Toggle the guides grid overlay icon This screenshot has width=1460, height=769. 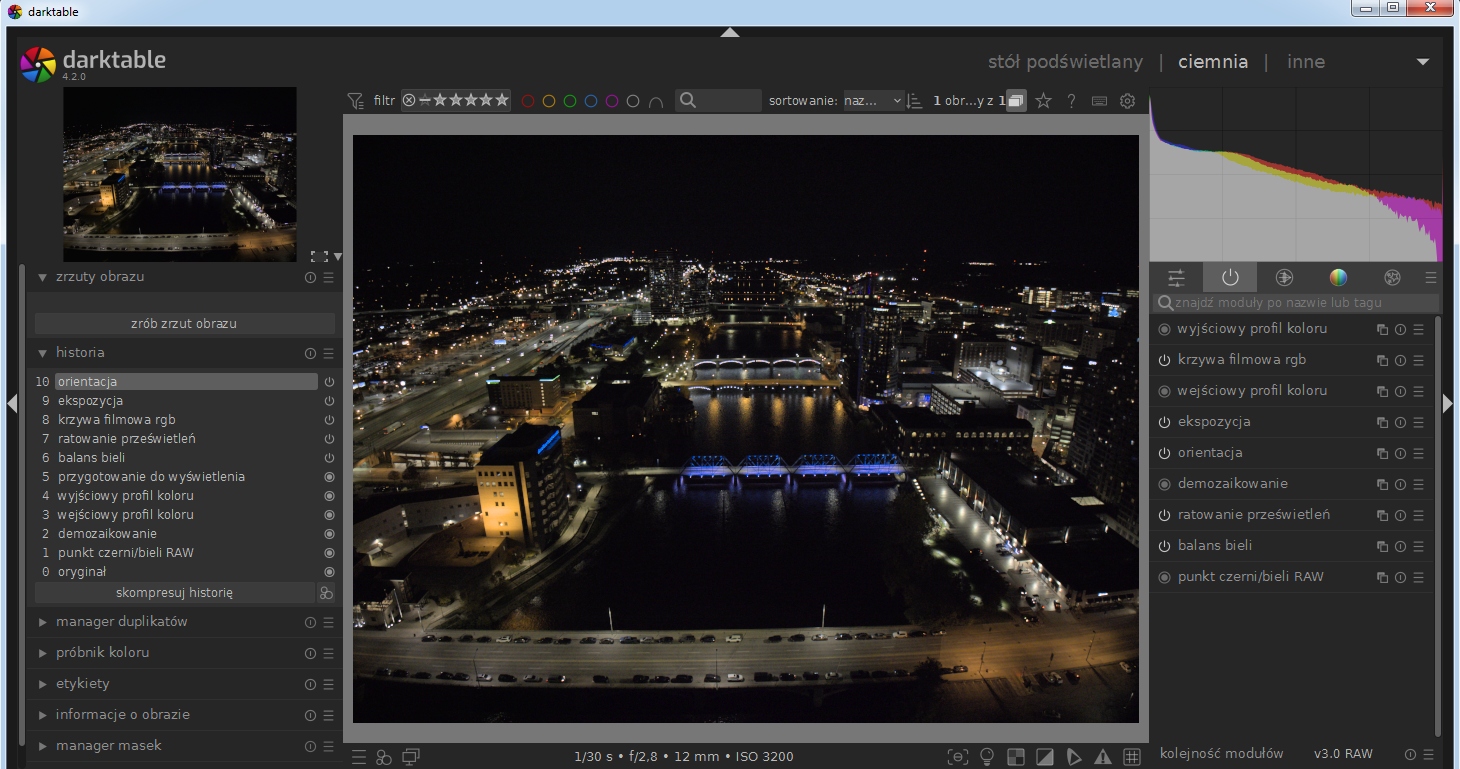point(1132,757)
